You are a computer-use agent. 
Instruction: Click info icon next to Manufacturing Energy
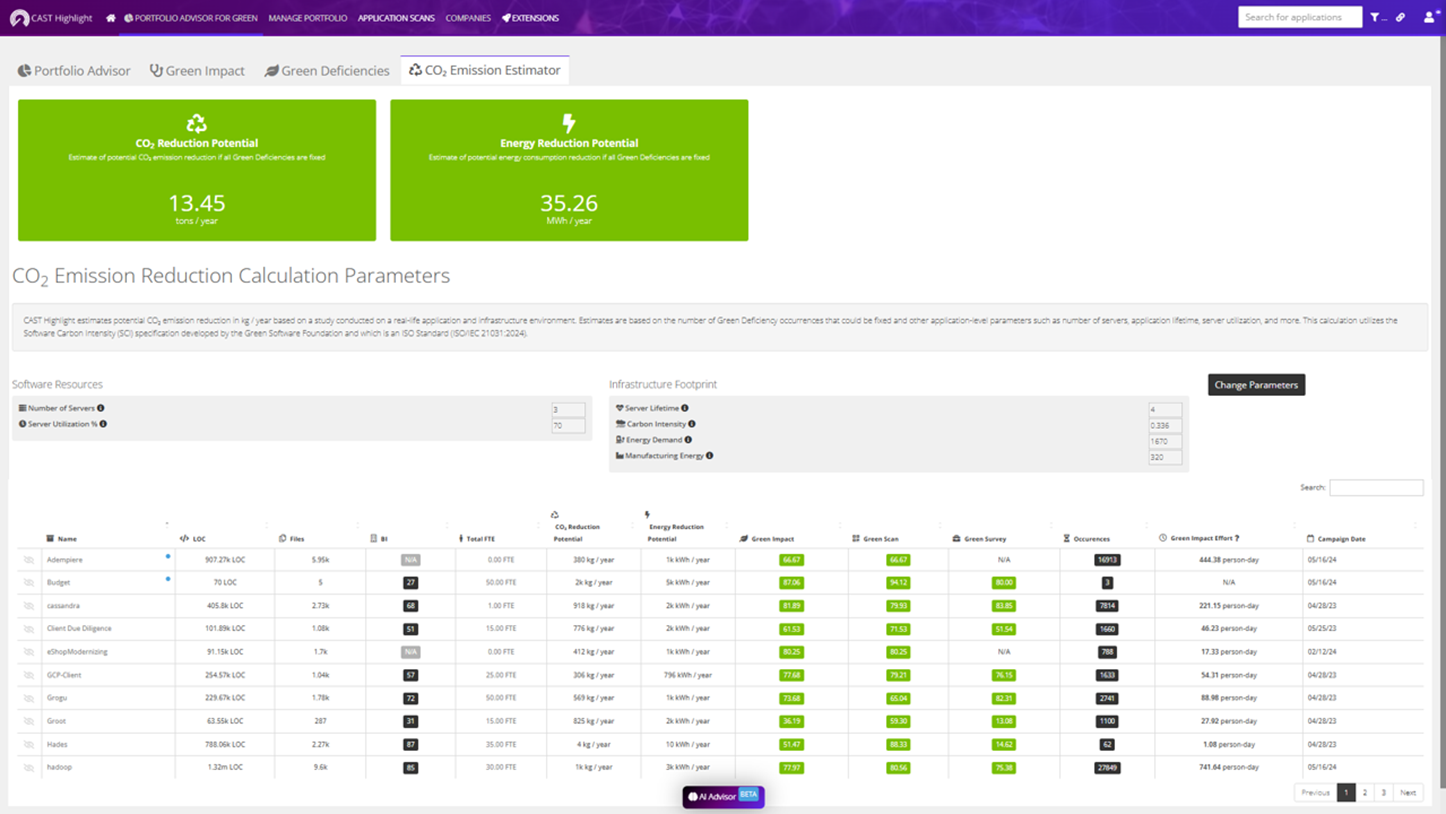coord(710,456)
